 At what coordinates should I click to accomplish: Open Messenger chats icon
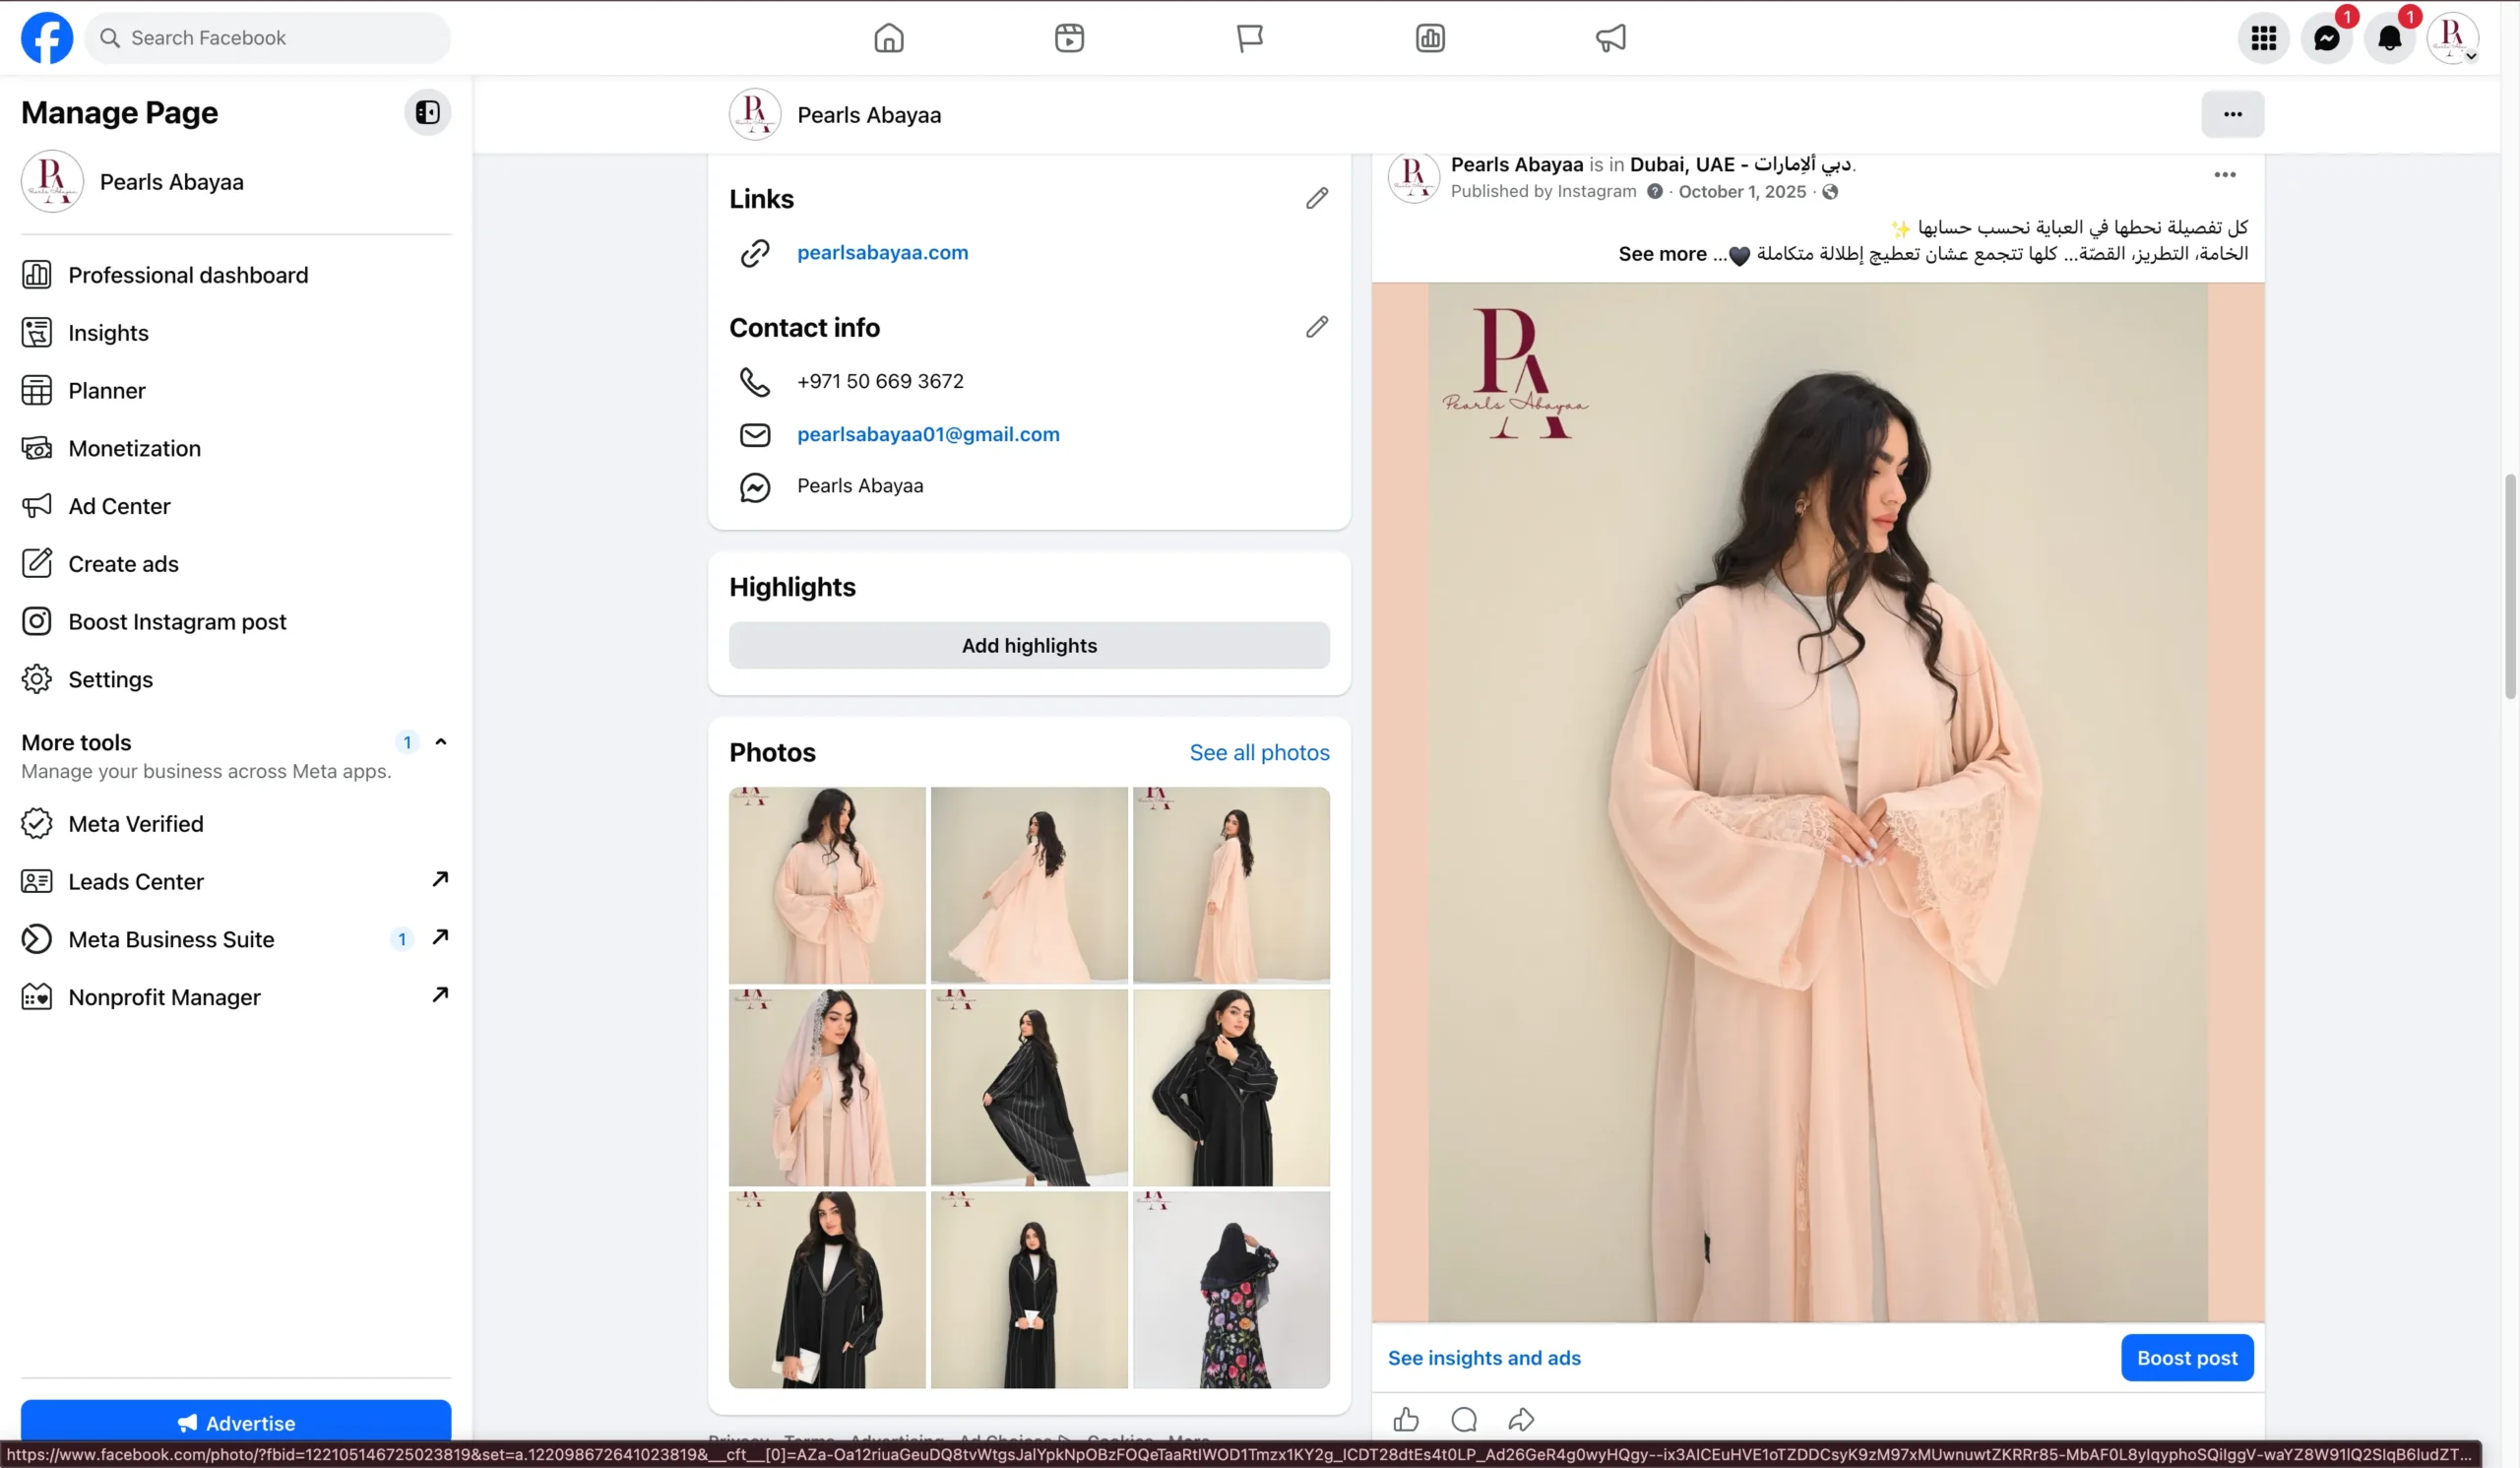(2326, 38)
